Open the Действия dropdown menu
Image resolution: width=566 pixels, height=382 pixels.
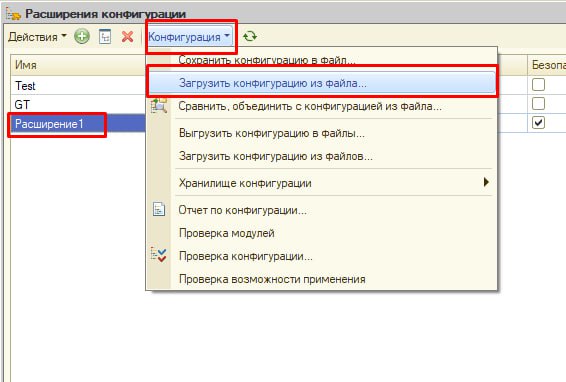point(37,36)
